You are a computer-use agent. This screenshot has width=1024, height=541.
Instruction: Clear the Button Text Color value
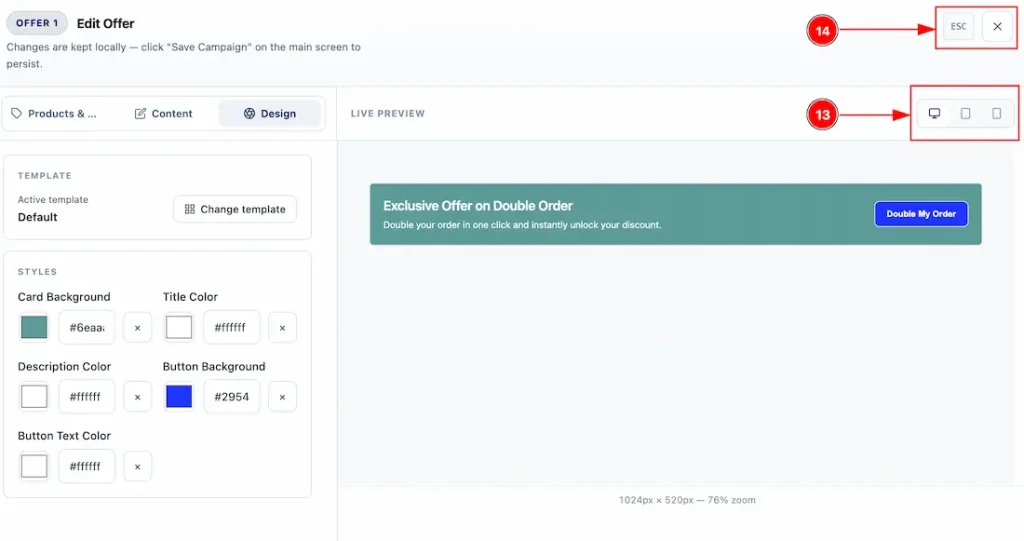(137, 467)
